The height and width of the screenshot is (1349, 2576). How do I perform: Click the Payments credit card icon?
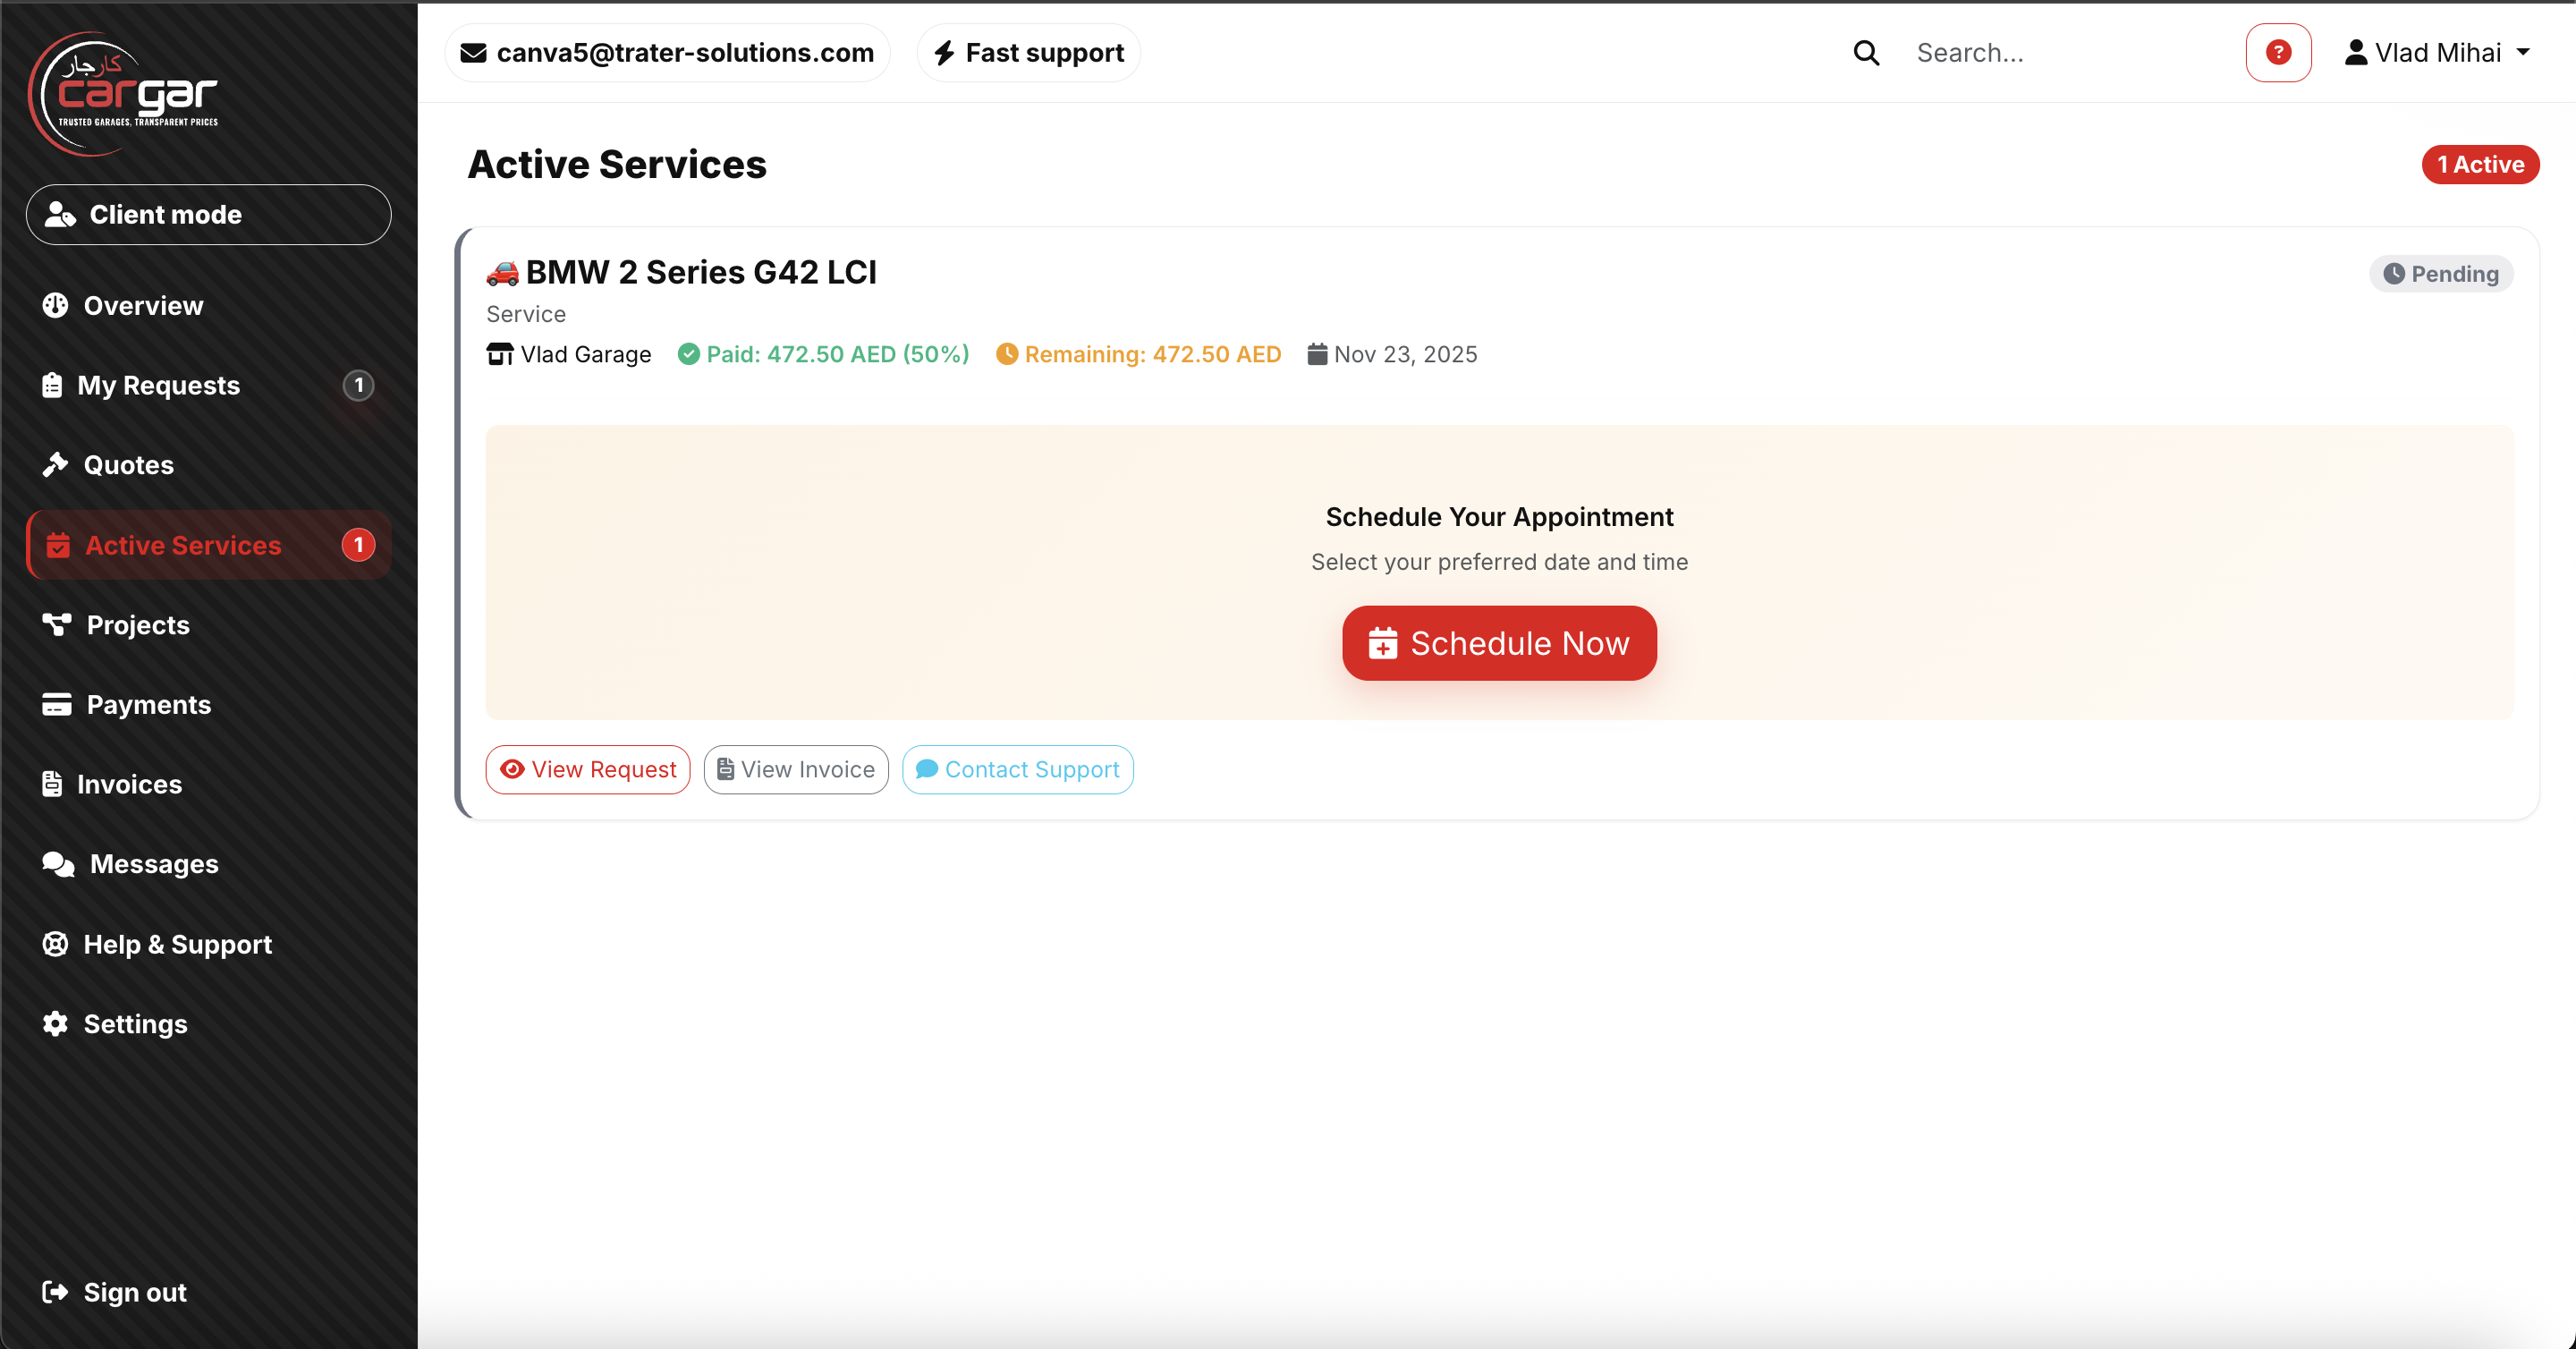[57, 704]
